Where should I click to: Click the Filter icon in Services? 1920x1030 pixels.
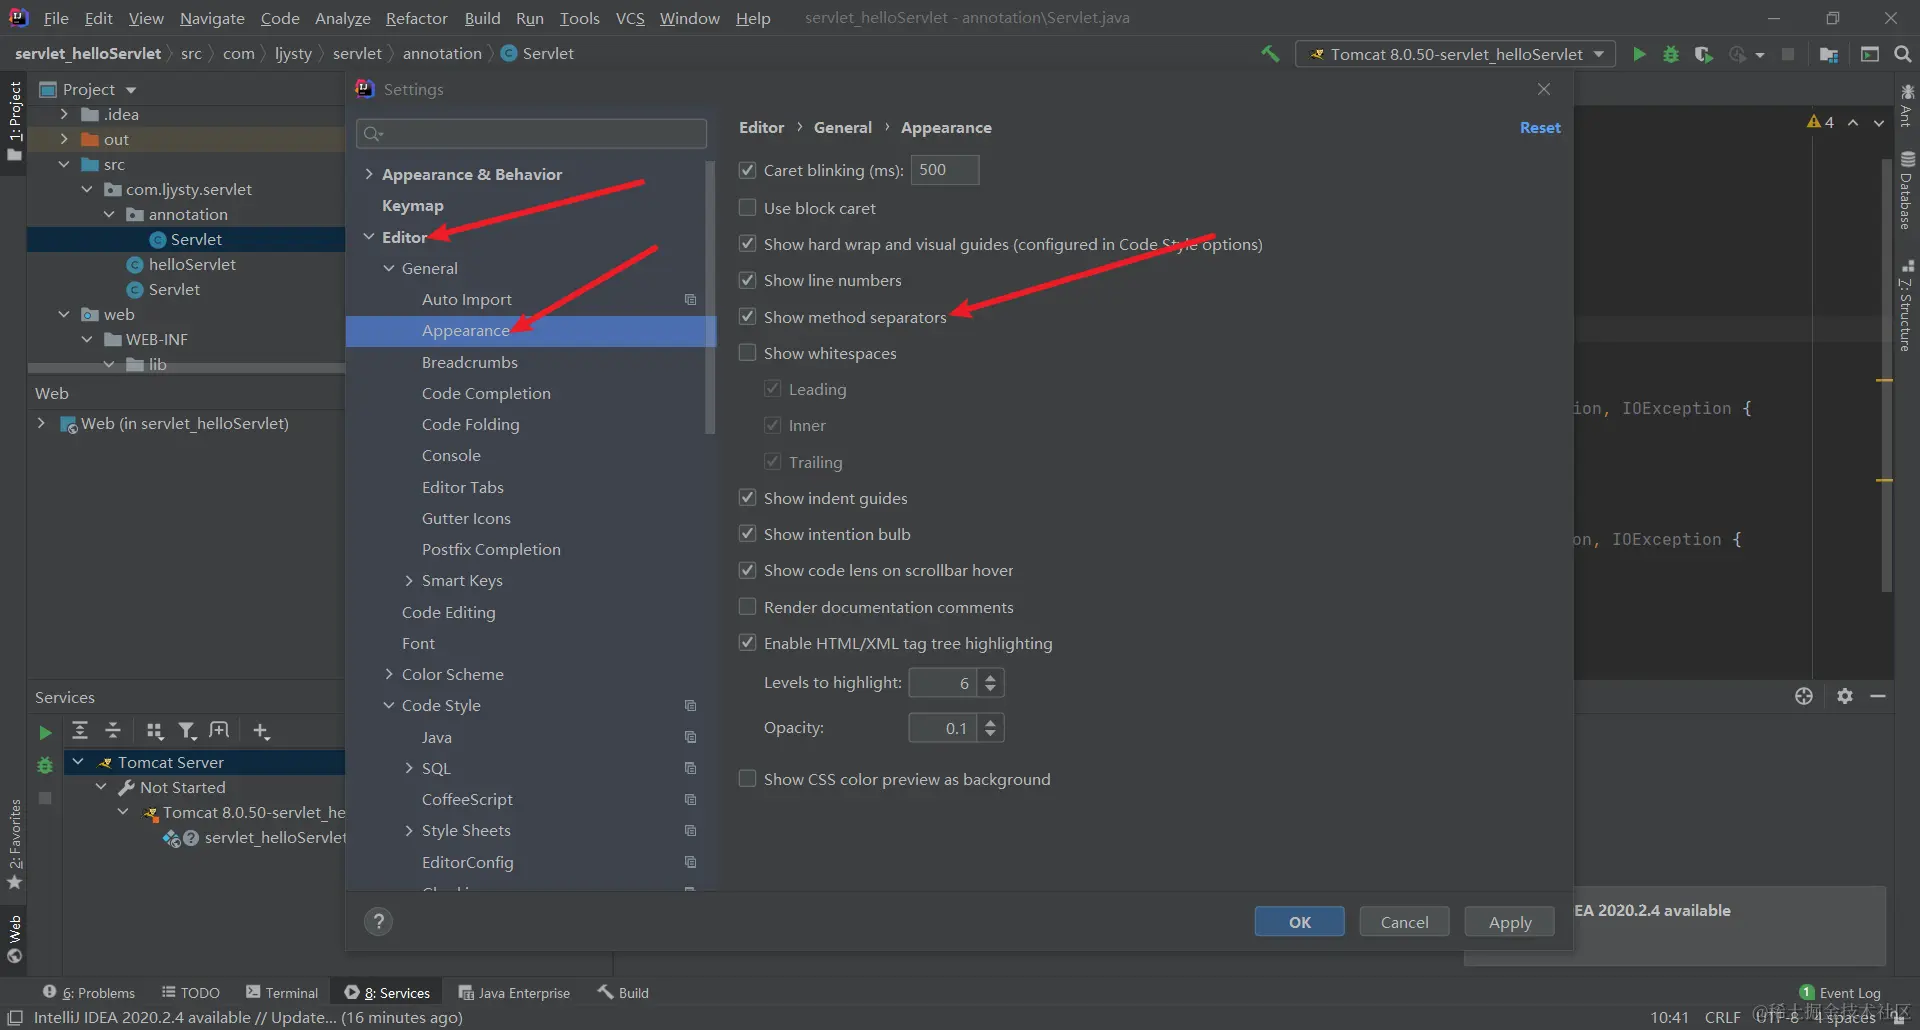coord(187,731)
